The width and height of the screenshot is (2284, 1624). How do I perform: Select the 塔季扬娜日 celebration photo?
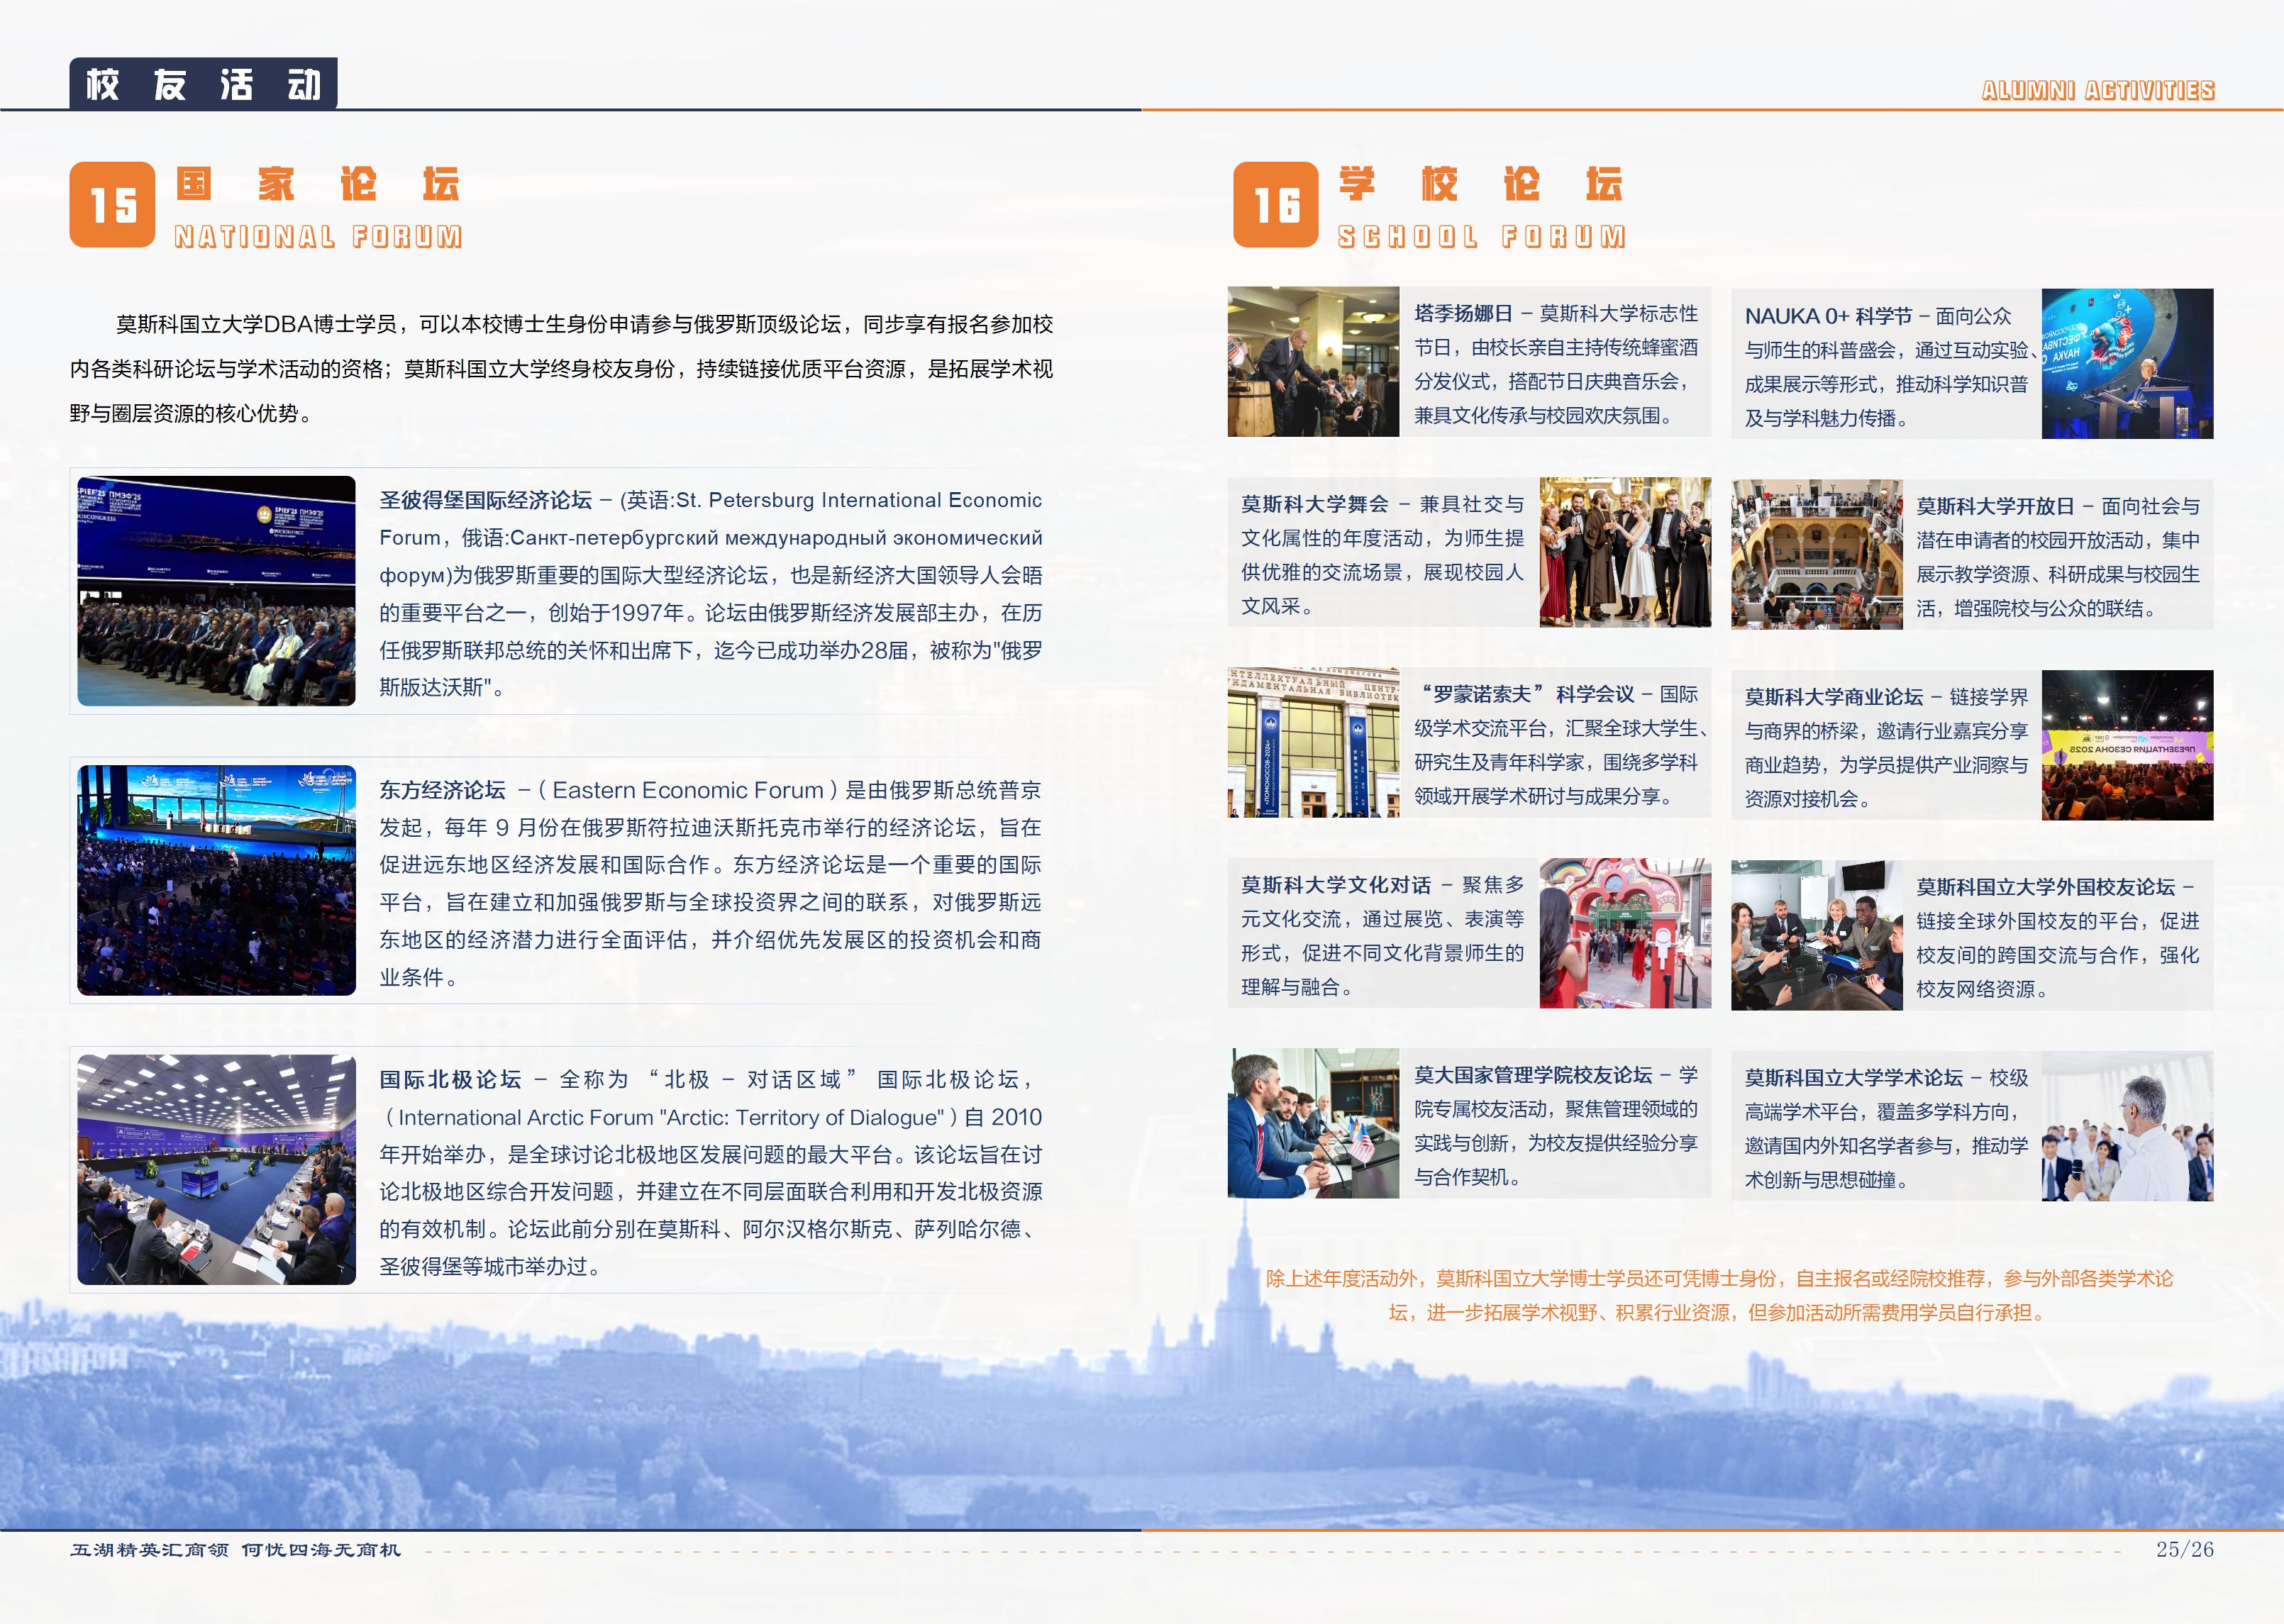coord(1313,362)
